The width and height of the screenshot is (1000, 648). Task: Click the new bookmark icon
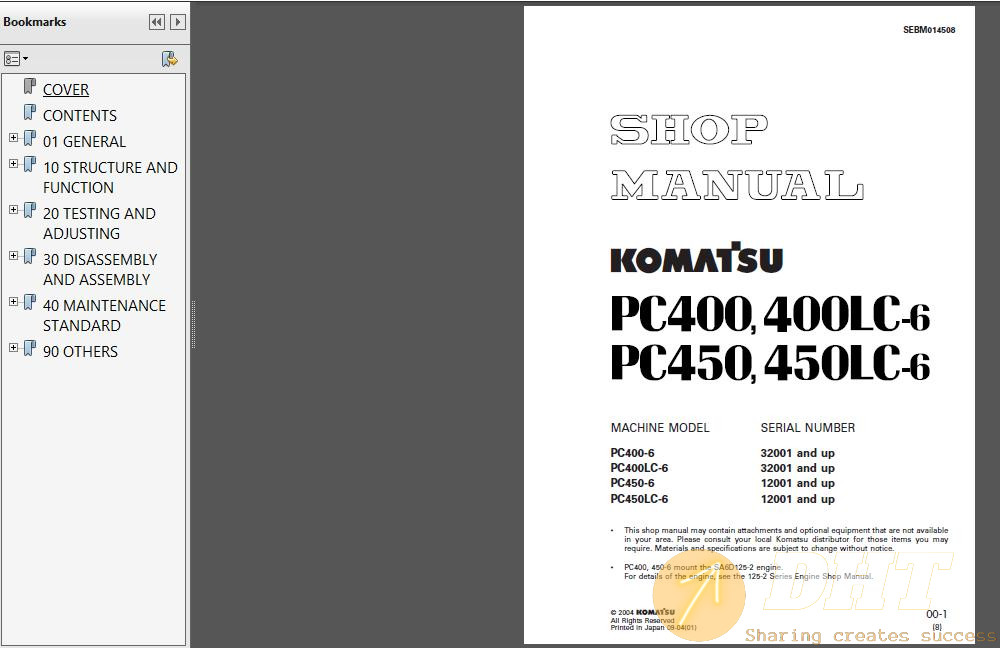tap(169, 59)
